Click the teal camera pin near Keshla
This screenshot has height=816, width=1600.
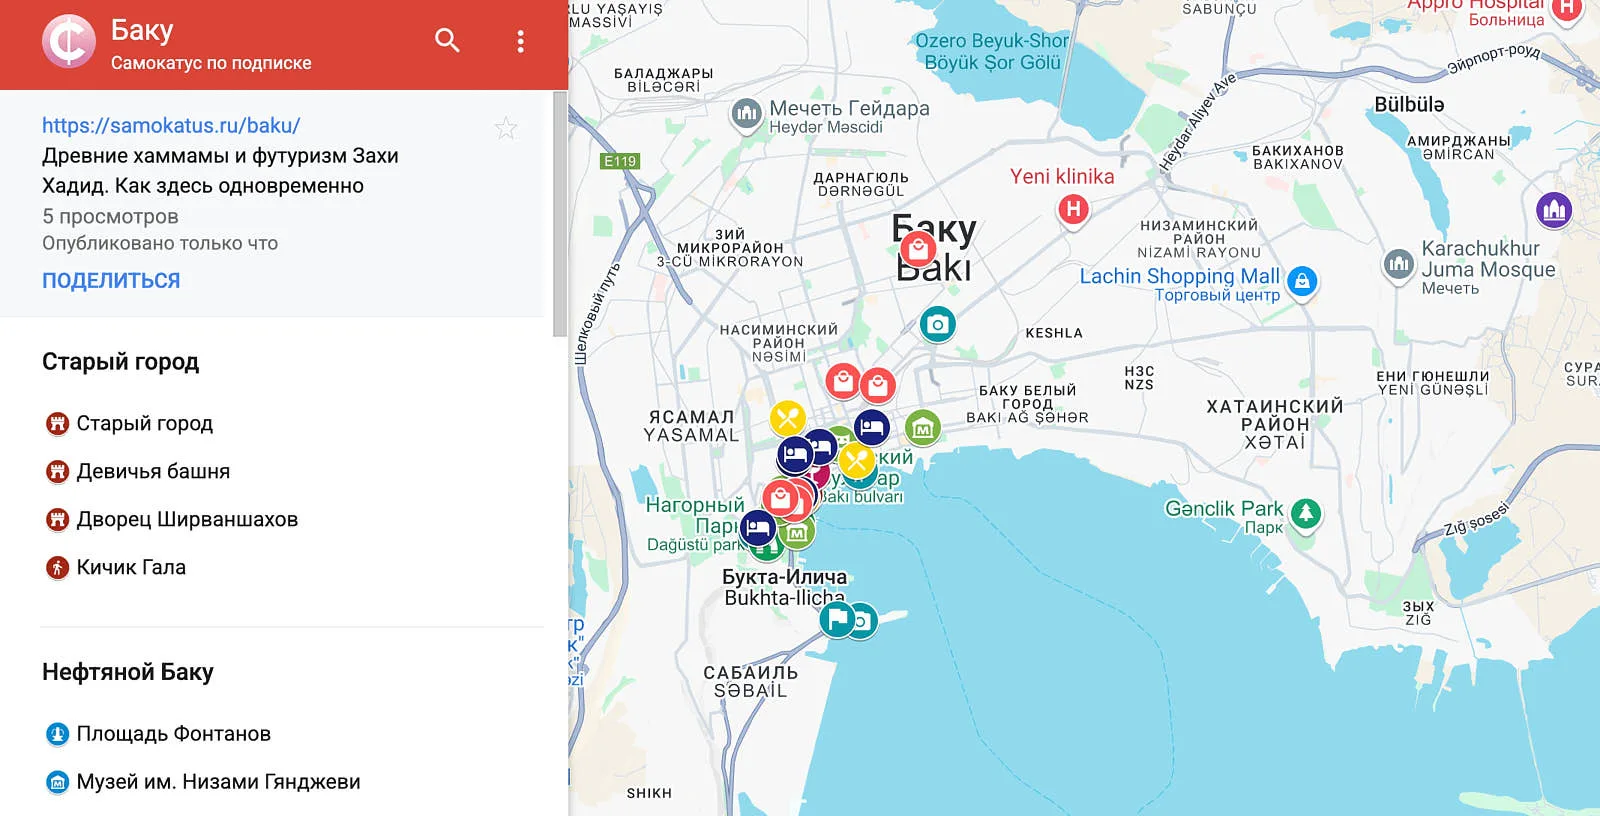point(937,324)
